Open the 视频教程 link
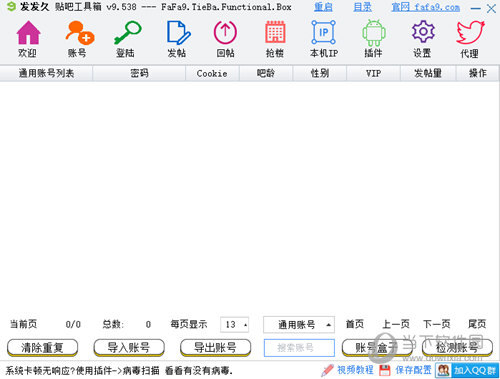 (355, 370)
